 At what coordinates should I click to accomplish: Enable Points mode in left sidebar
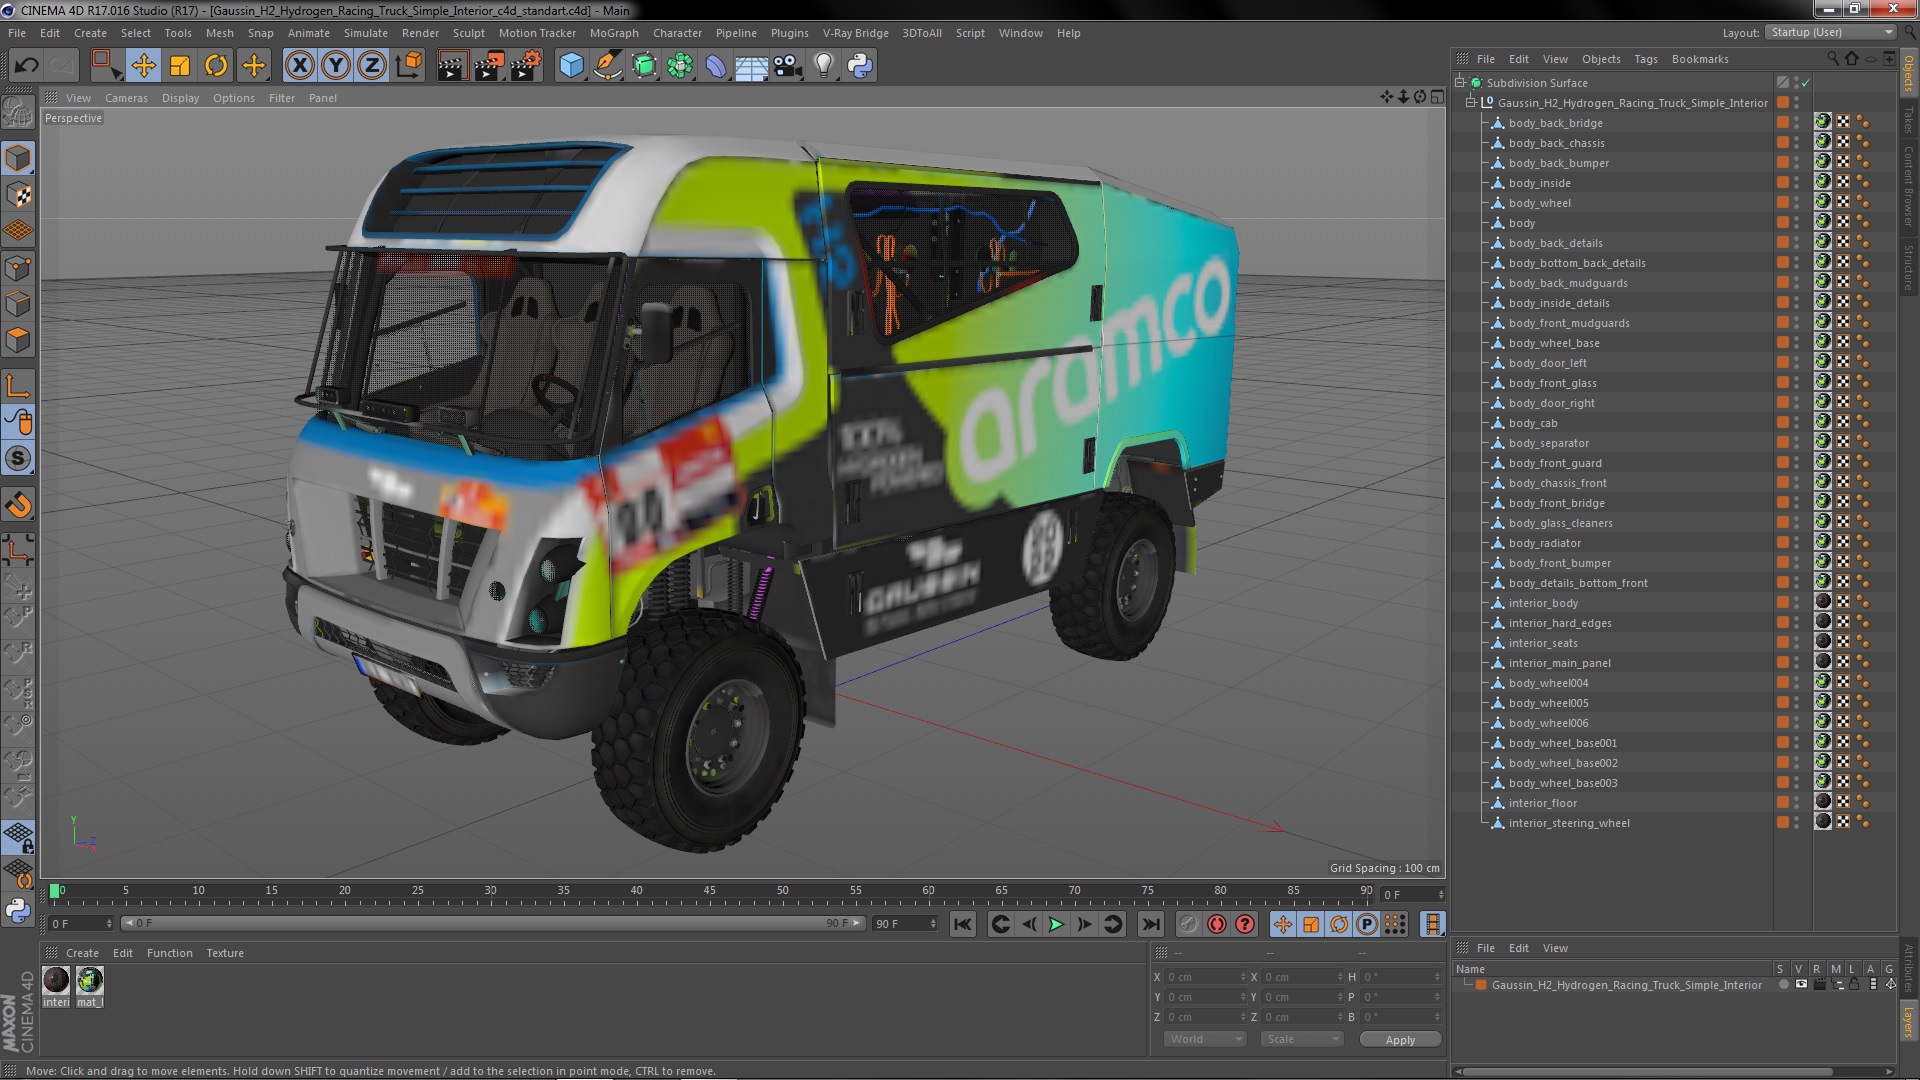coord(18,268)
